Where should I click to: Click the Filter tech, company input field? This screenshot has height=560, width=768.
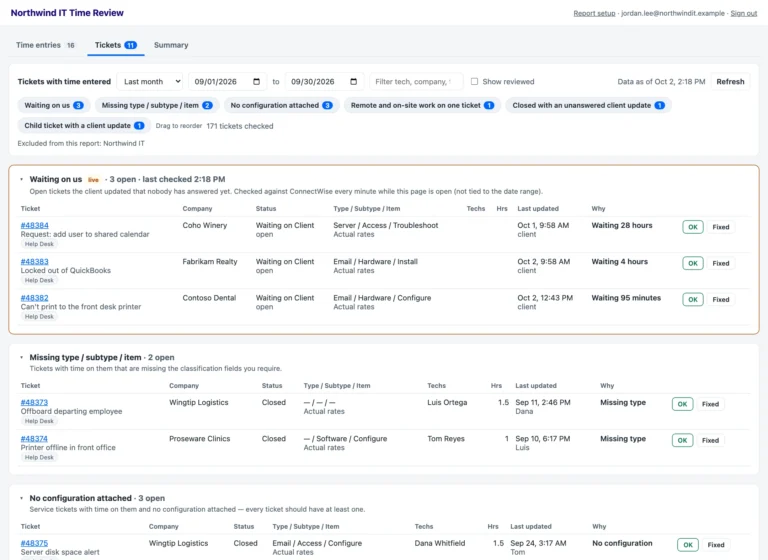(x=416, y=81)
